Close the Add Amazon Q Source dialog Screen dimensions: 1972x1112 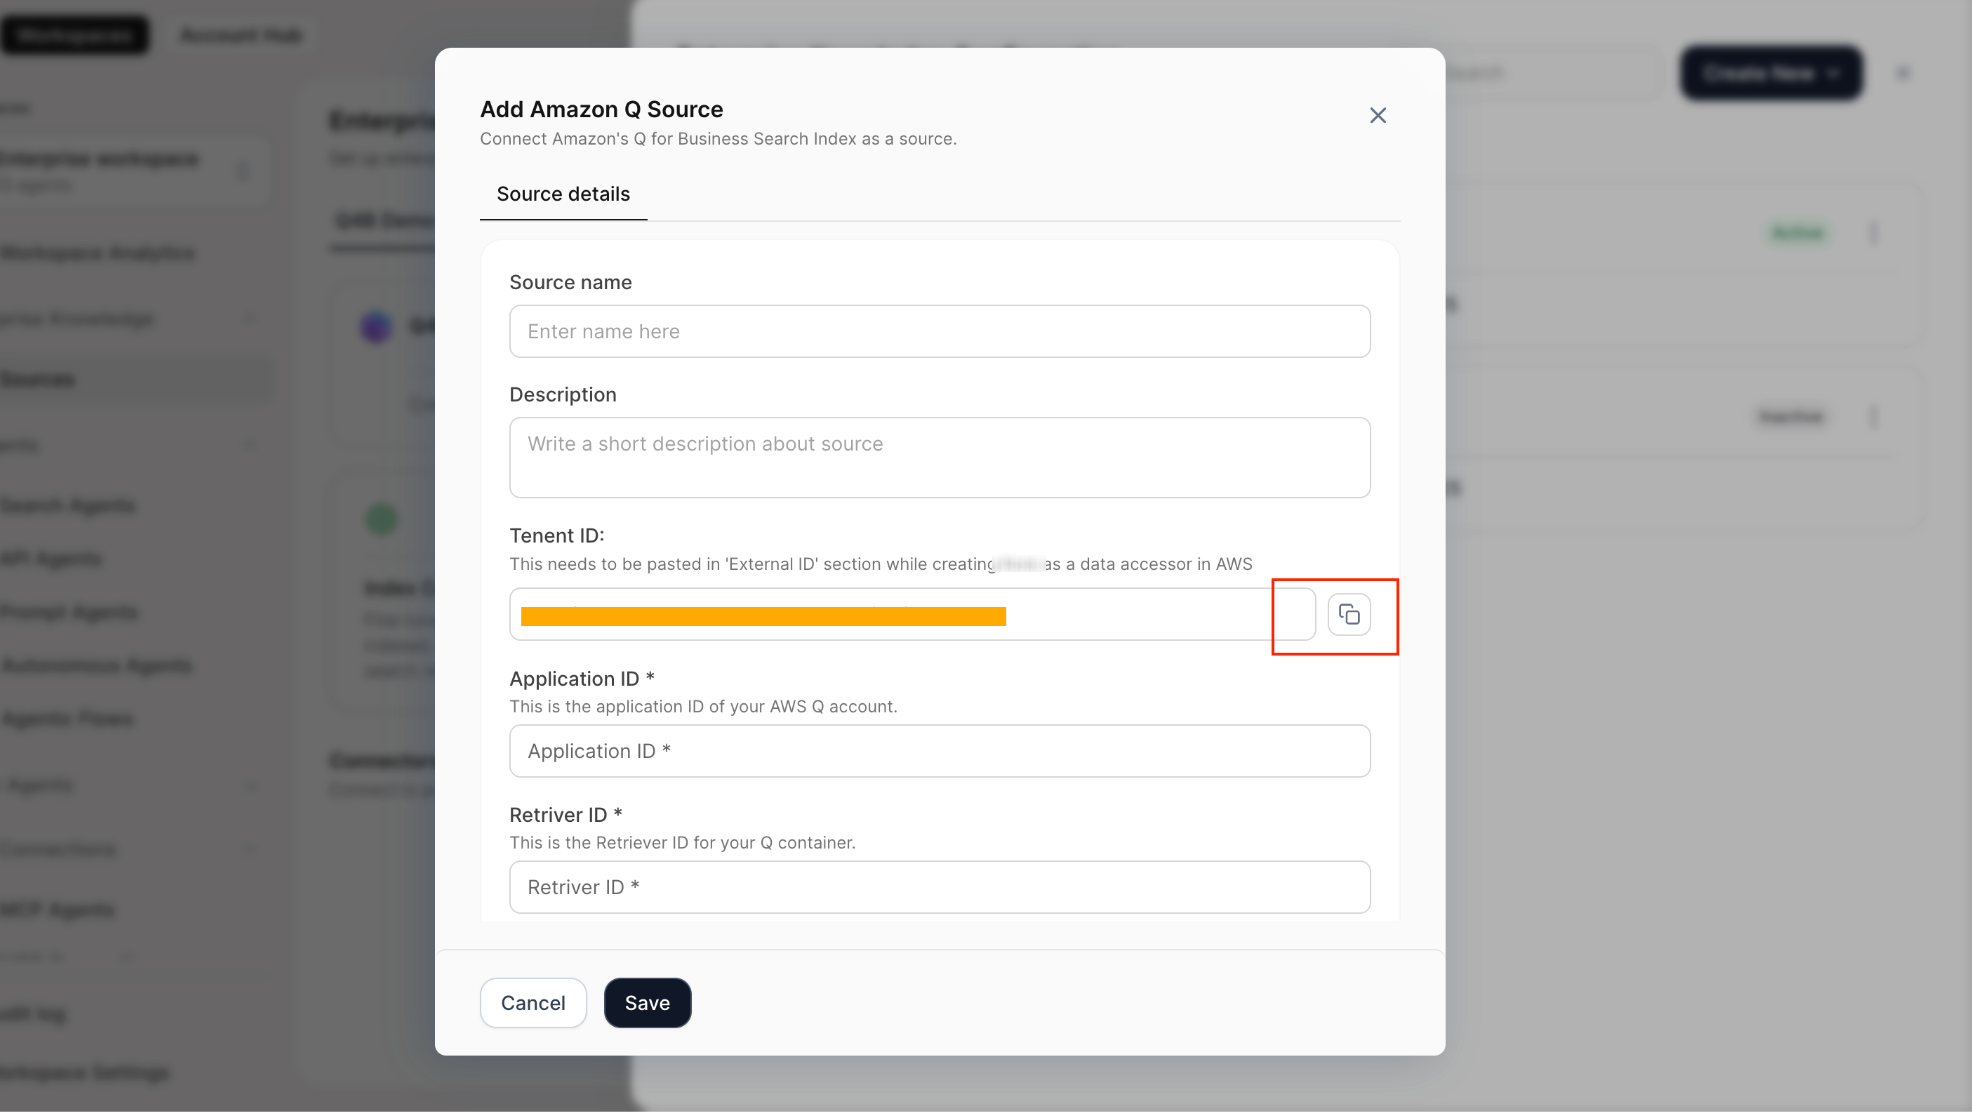[1377, 116]
